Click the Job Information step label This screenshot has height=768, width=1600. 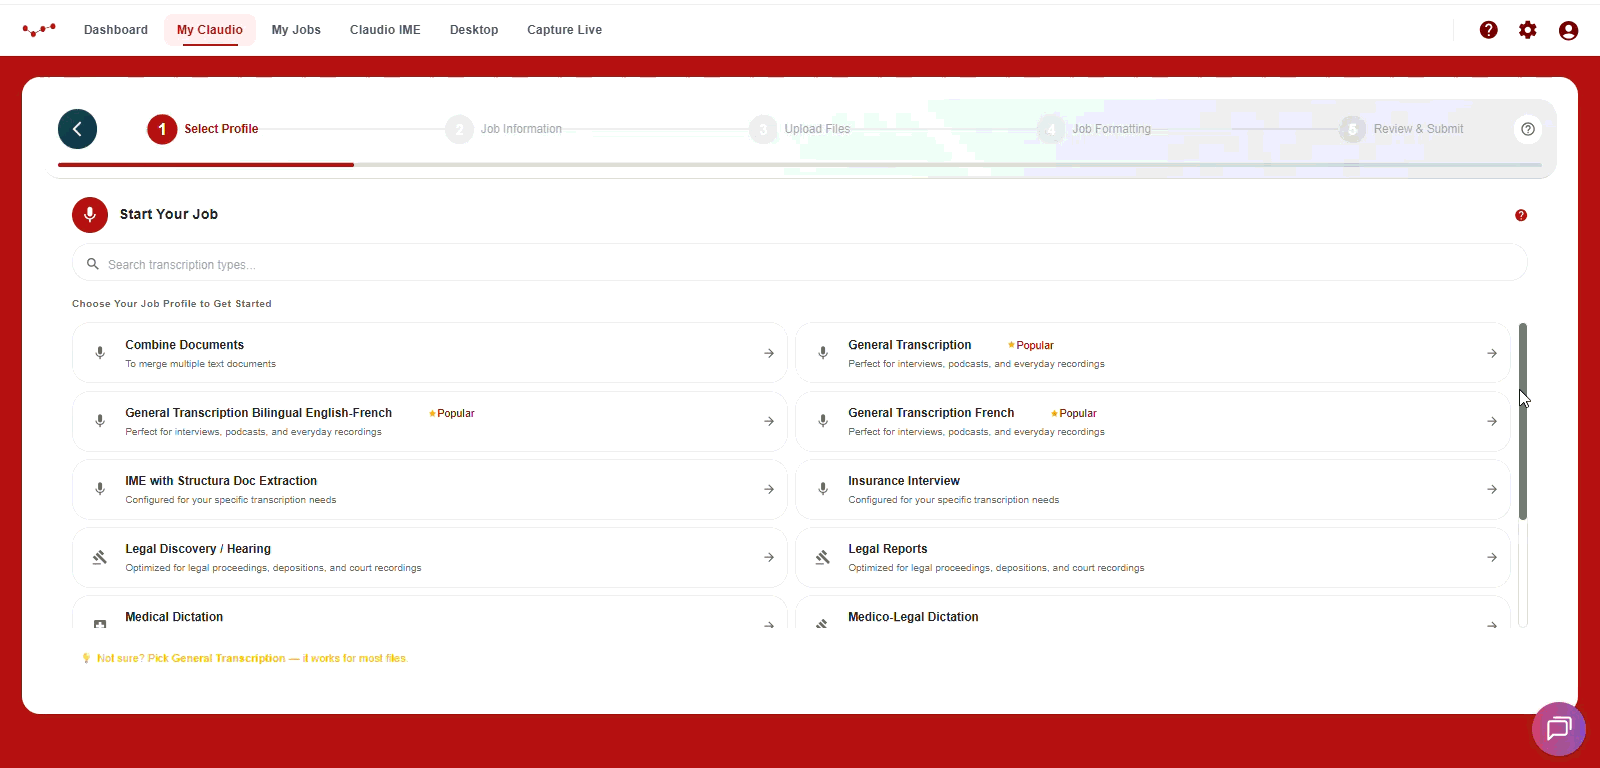click(521, 129)
